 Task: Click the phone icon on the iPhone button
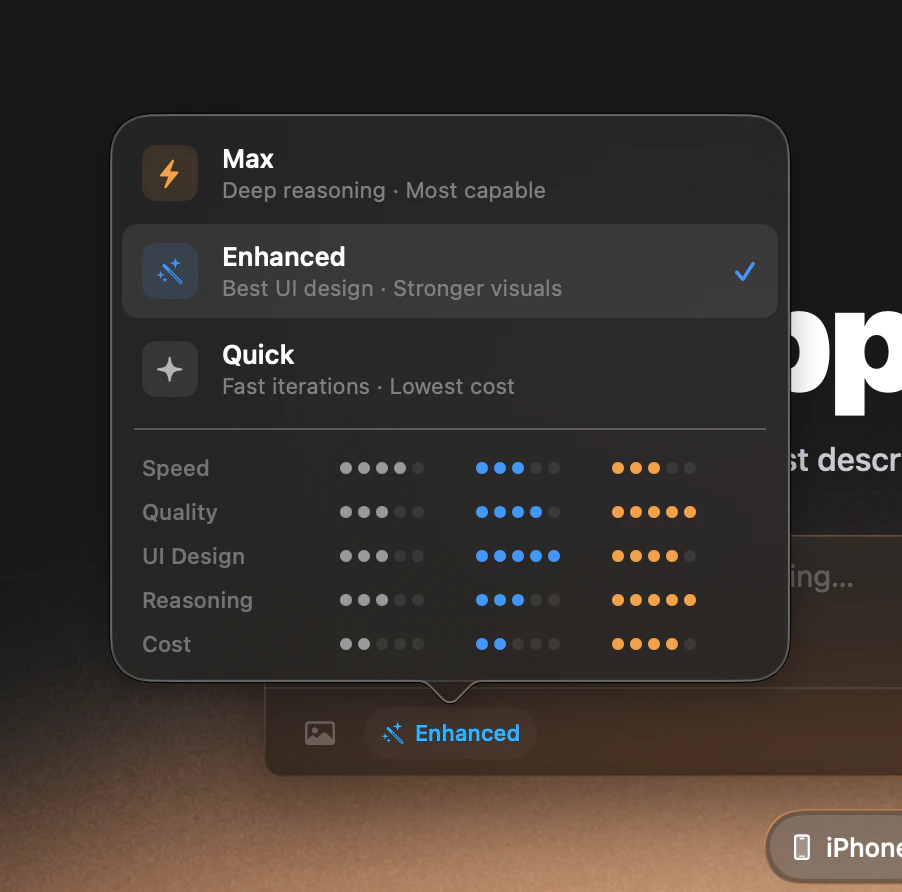pyautogui.click(x=800, y=847)
